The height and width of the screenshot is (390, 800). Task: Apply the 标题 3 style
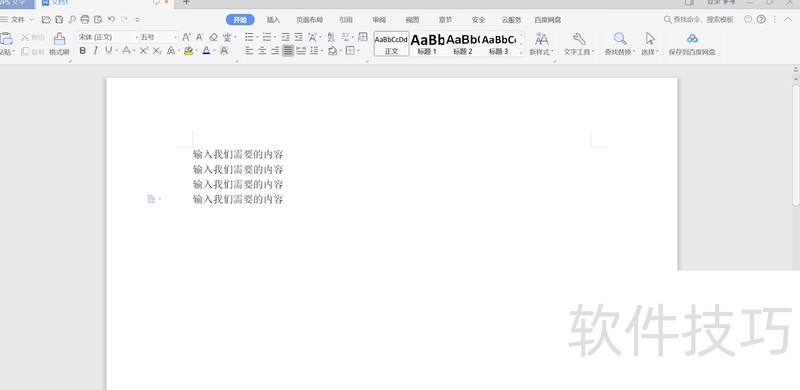[498, 44]
